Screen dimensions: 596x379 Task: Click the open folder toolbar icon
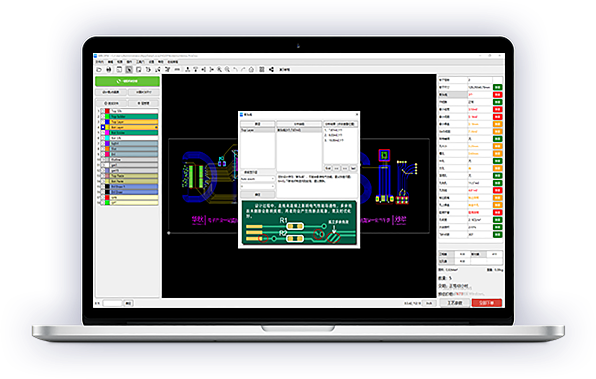[x=99, y=70]
